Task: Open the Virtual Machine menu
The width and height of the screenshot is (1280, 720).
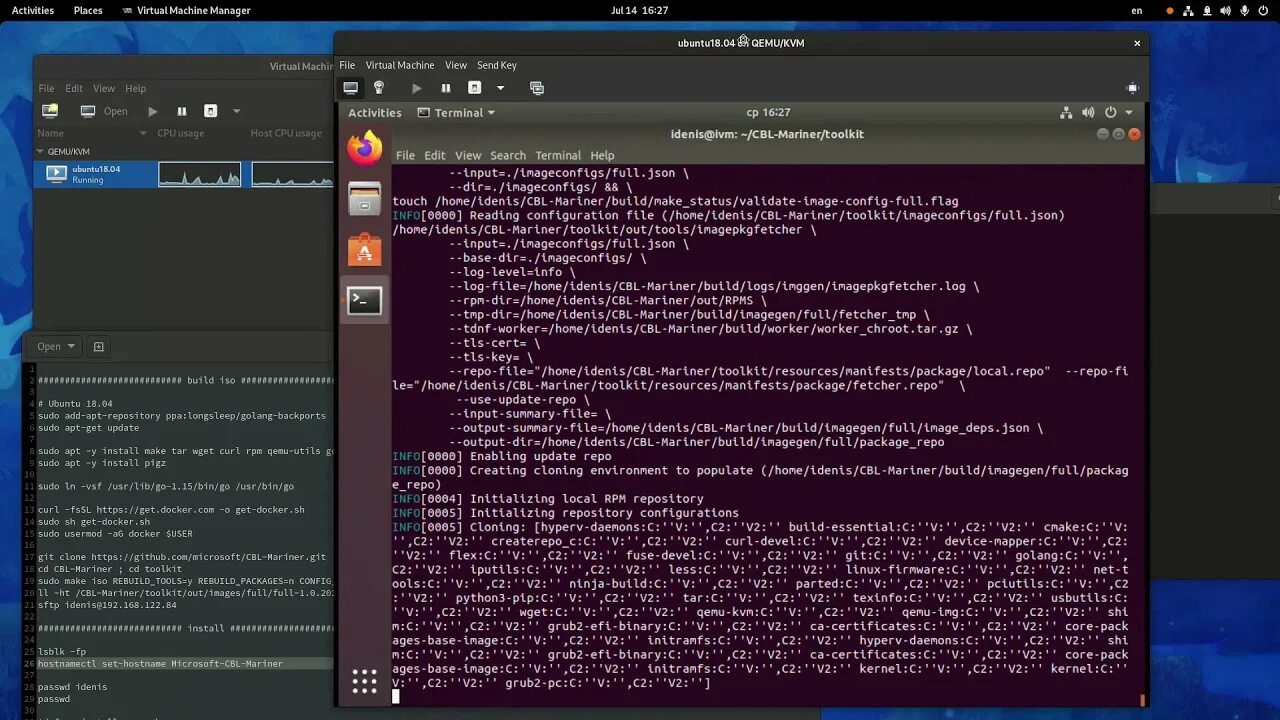Action: (x=400, y=65)
